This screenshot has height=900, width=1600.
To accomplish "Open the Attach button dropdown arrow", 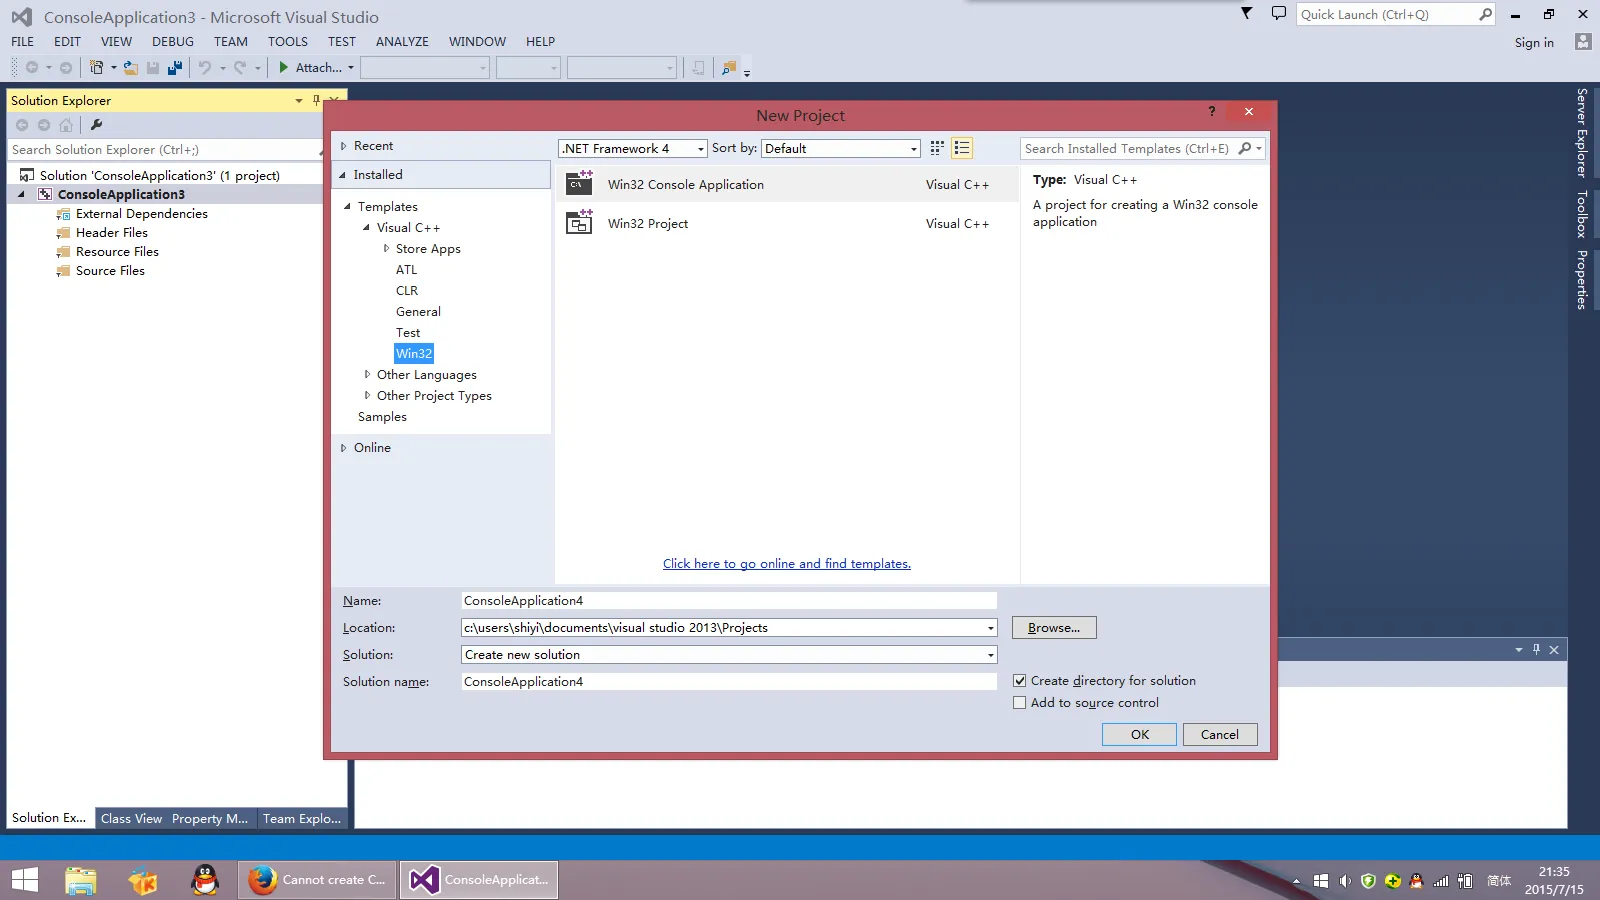I will 351,68.
